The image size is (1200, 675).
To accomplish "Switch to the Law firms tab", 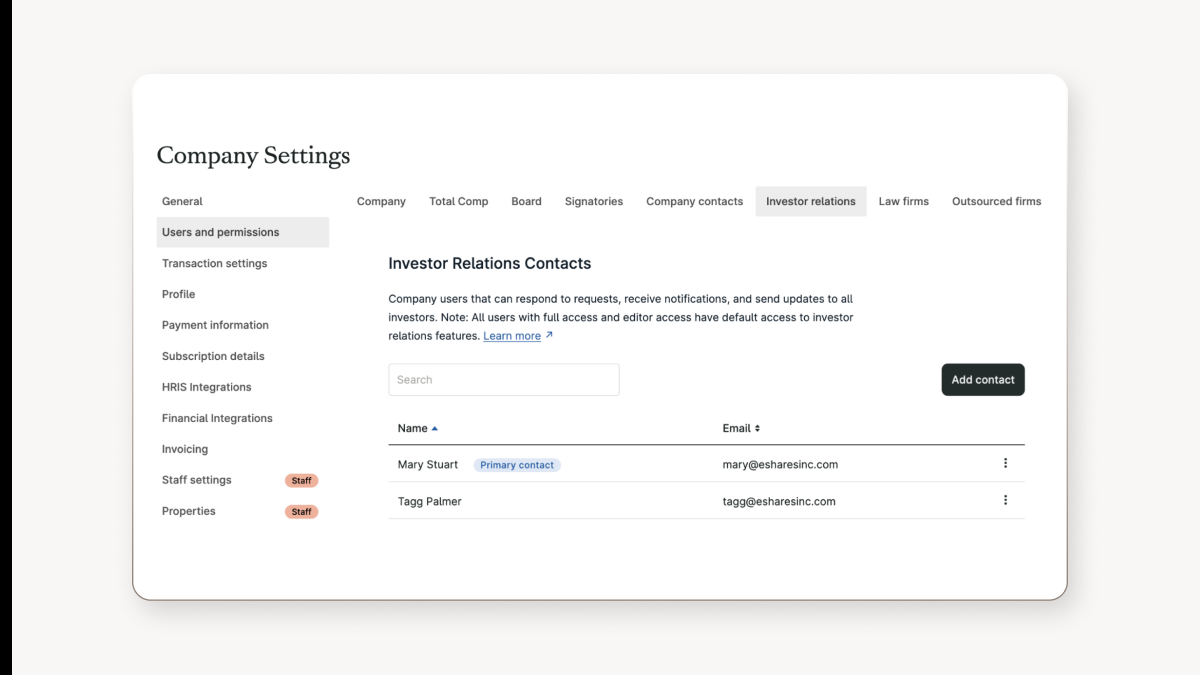I will coord(903,201).
